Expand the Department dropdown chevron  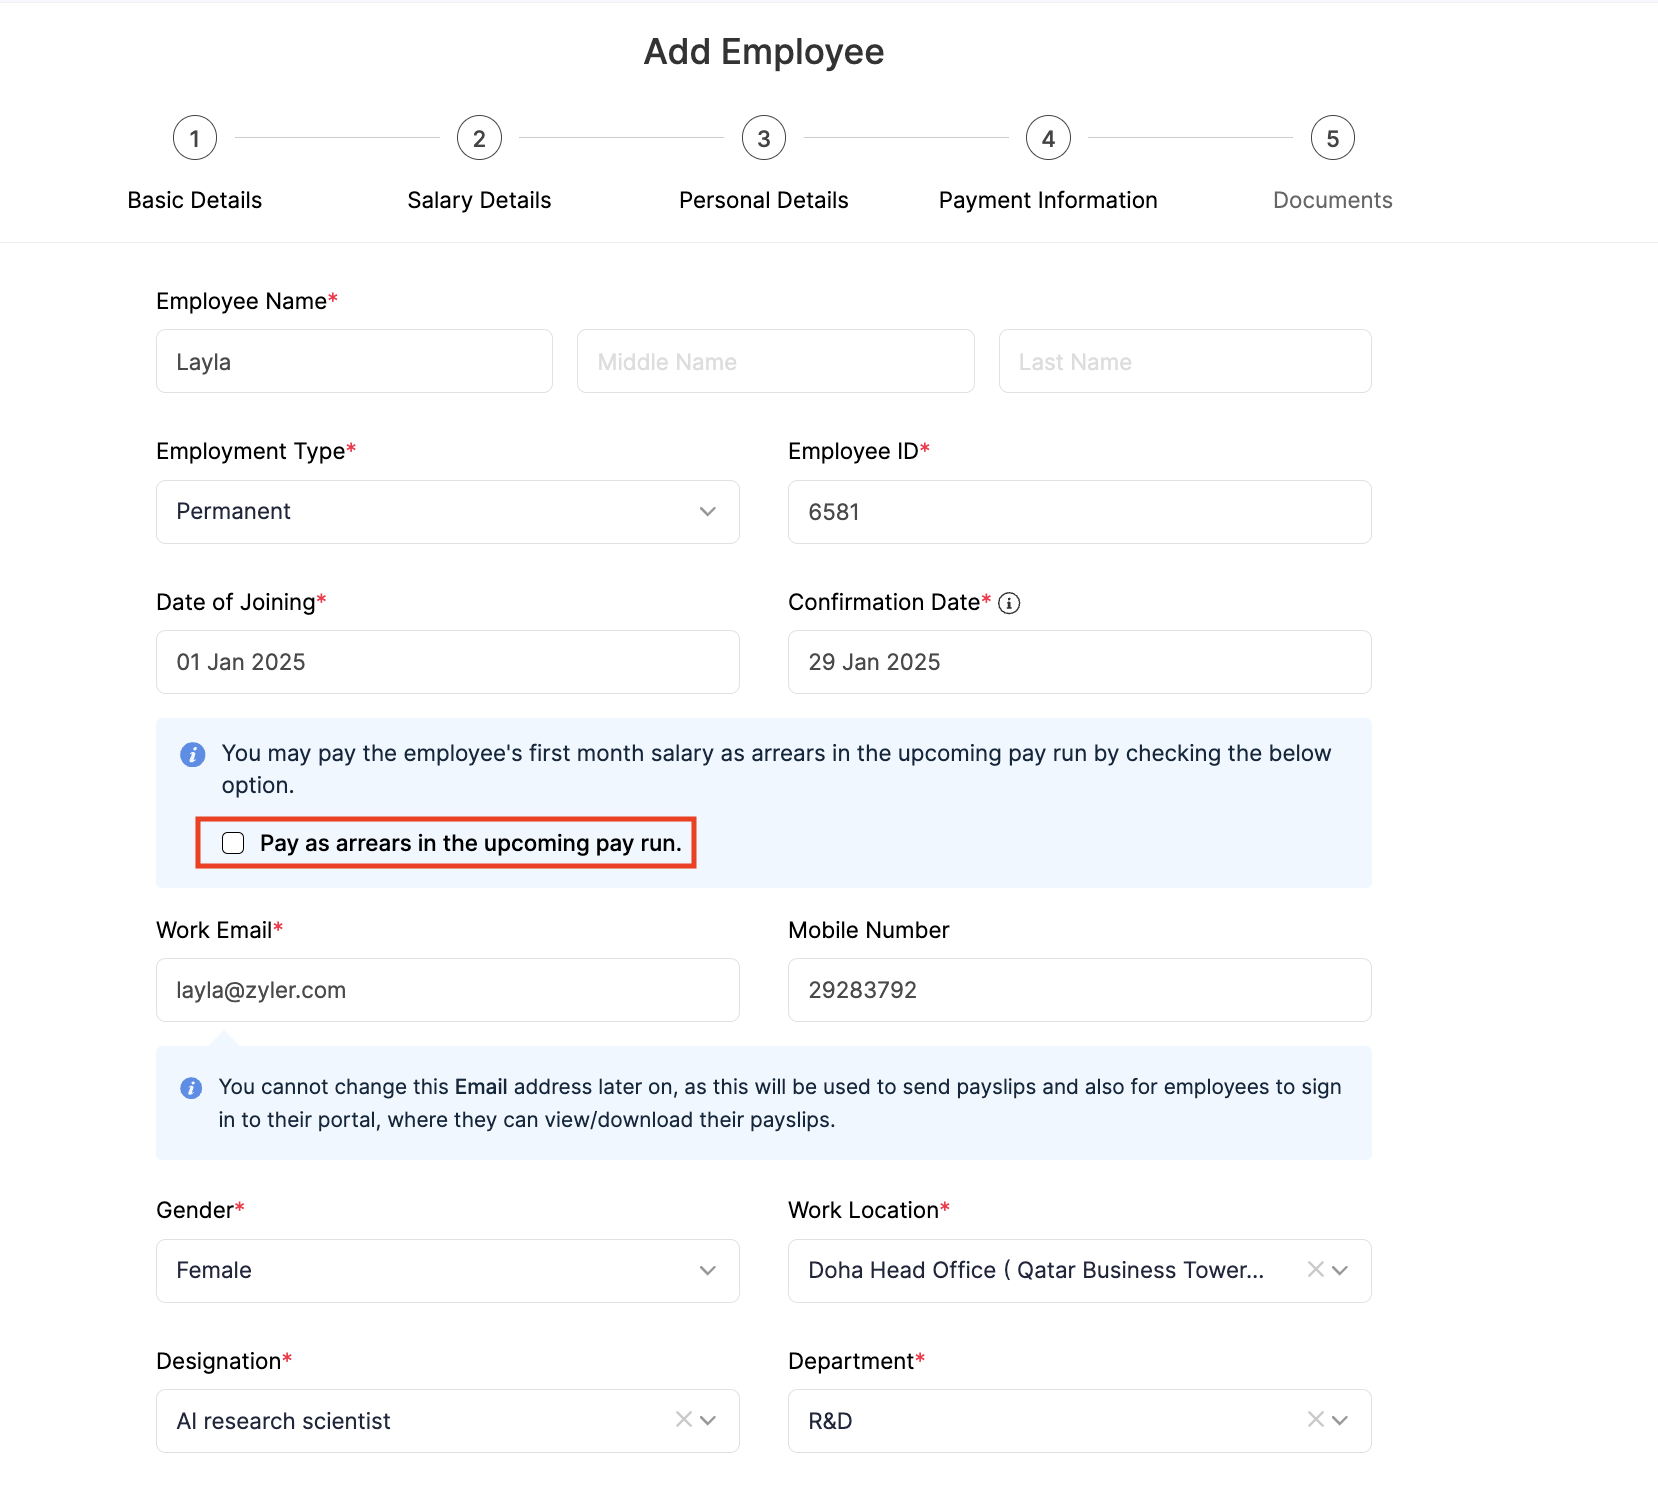[x=1340, y=1420]
